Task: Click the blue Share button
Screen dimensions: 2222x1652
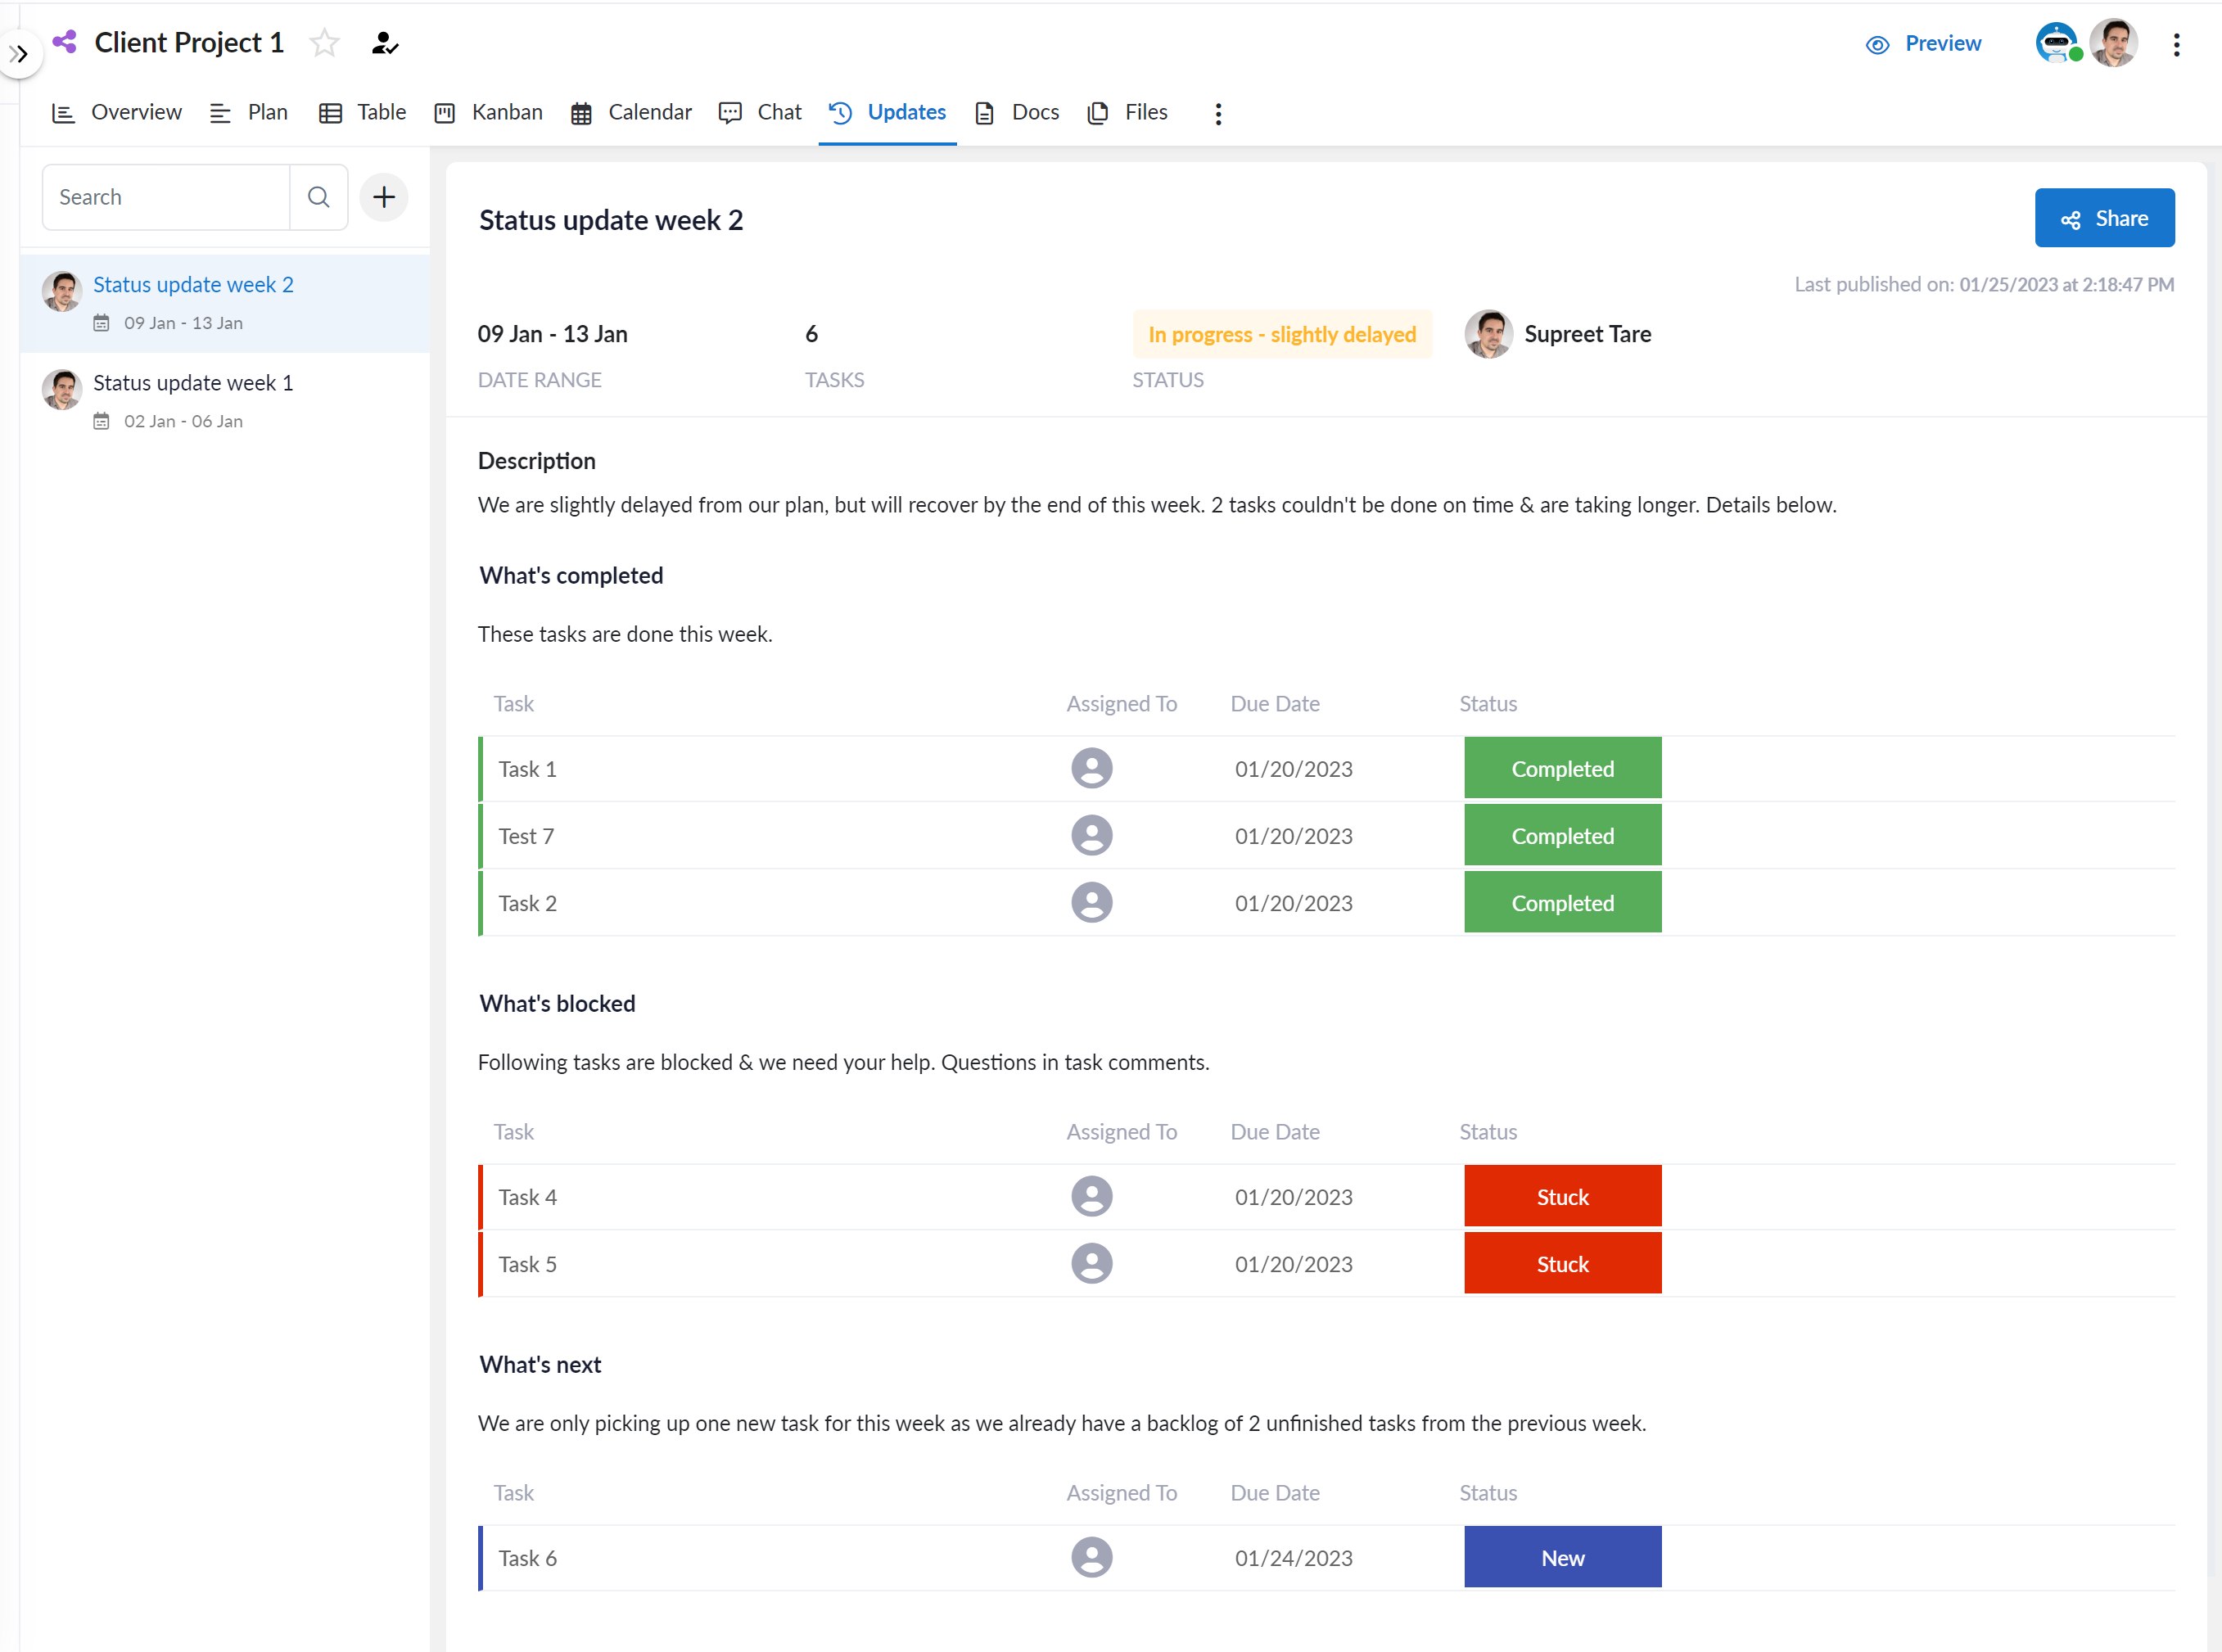Action: click(2104, 217)
